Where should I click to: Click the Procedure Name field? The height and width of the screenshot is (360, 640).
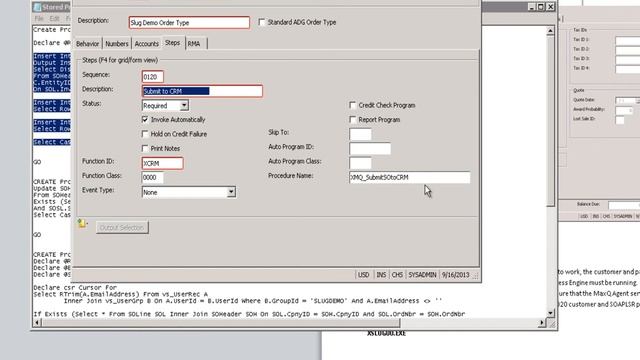coord(409,178)
